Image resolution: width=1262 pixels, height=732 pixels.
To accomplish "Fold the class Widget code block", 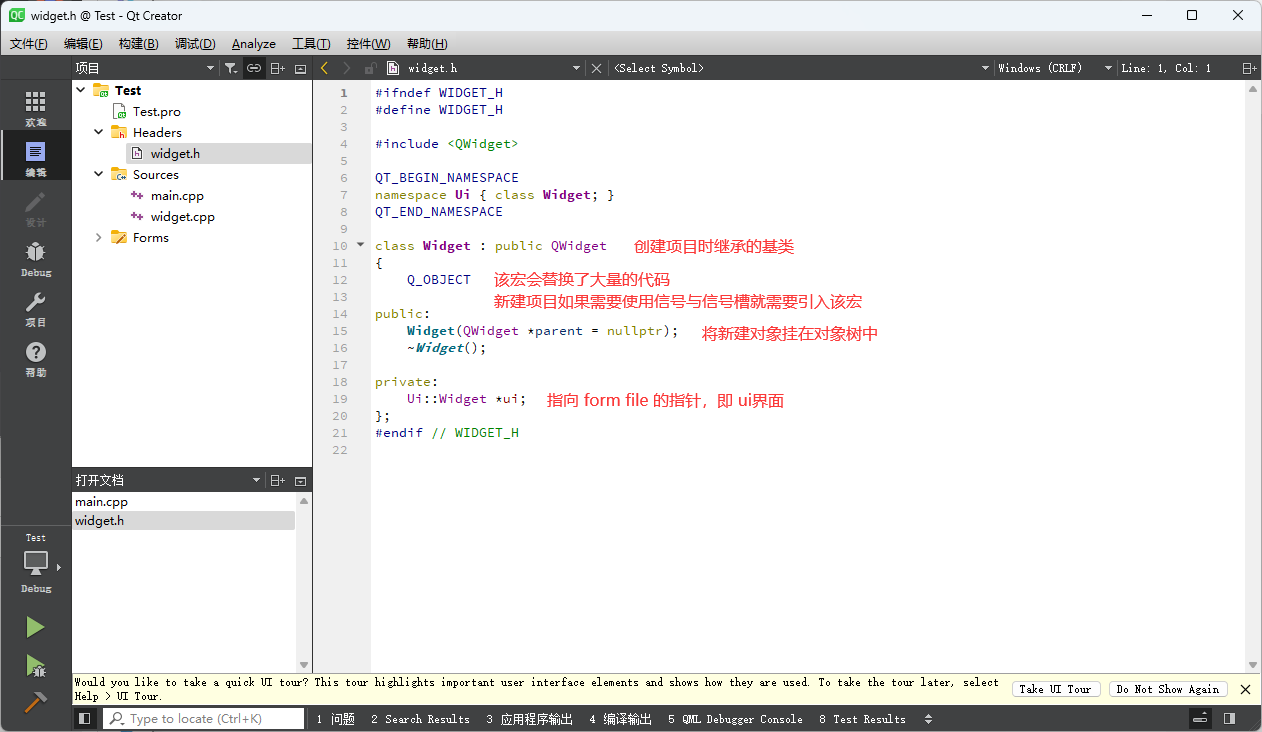I will 361,245.
